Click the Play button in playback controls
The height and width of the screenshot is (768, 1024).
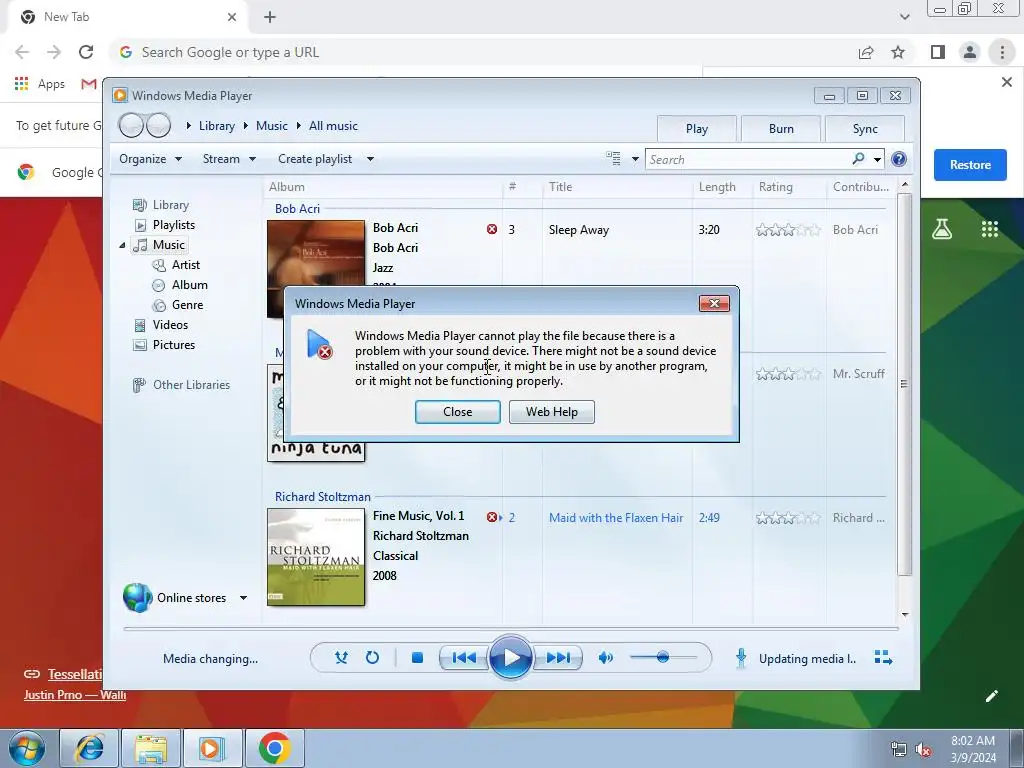510,658
